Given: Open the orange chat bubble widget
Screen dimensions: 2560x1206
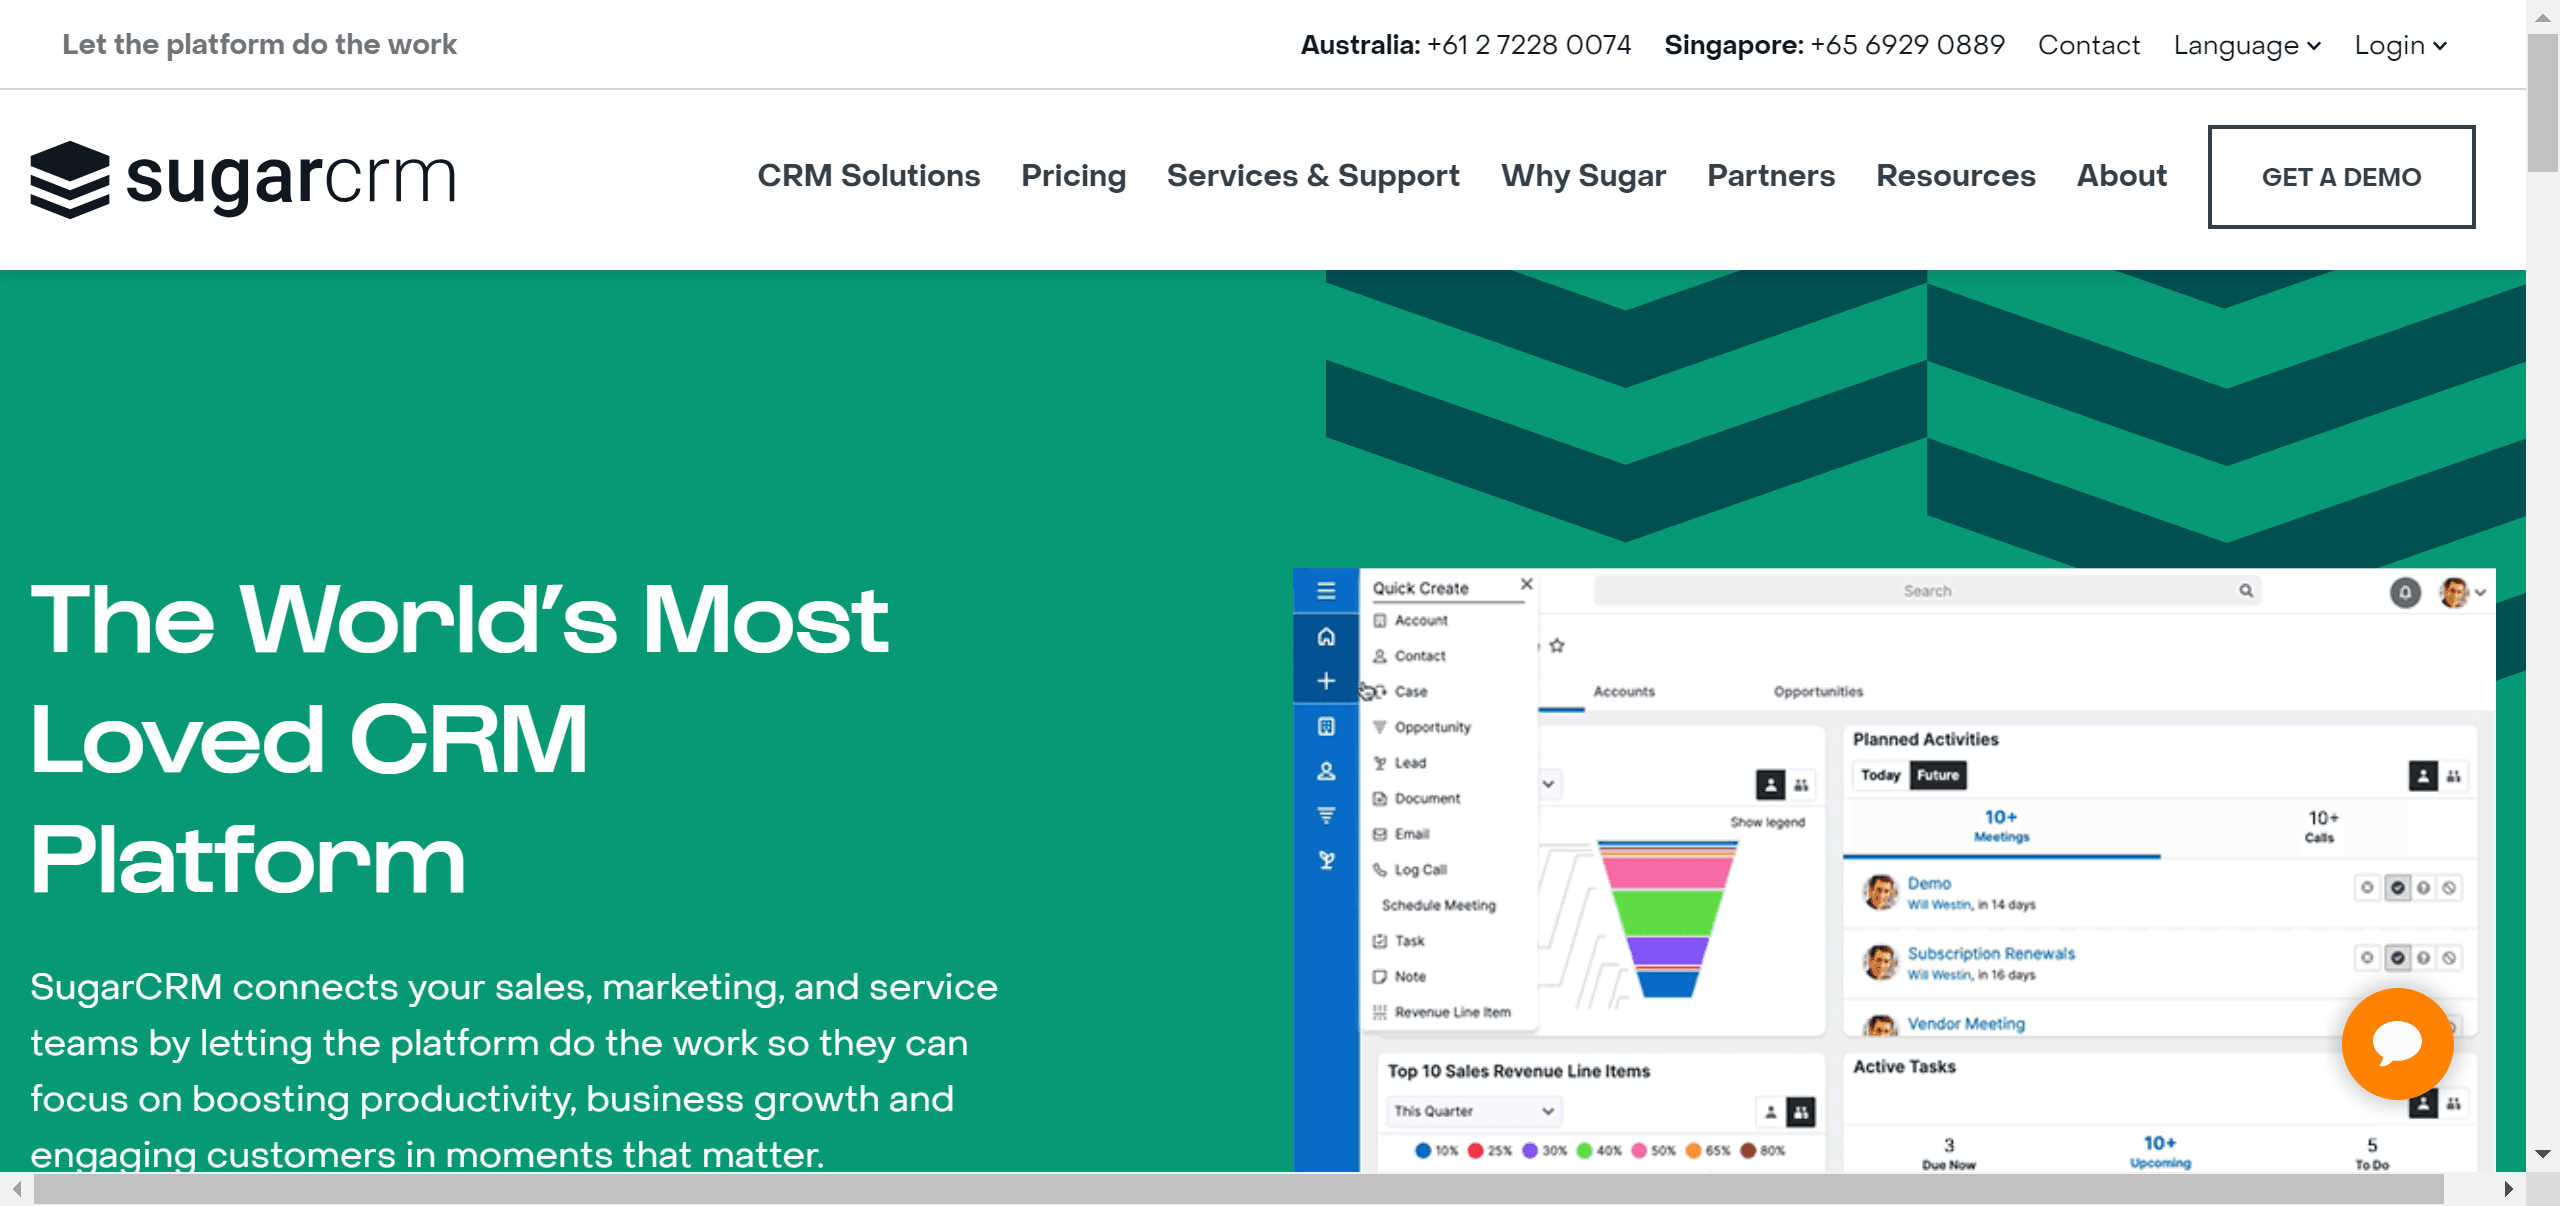Looking at the screenshot, I should 2396,1044.
